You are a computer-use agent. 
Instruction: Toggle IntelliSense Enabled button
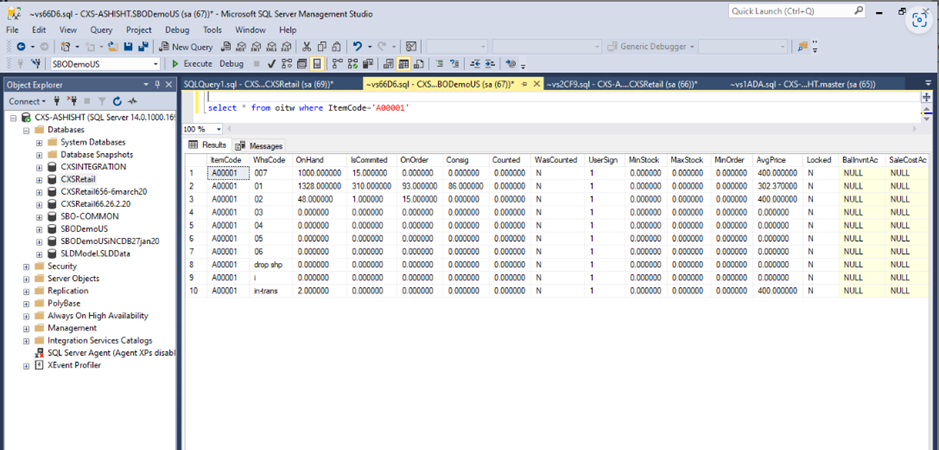(317, 64)
